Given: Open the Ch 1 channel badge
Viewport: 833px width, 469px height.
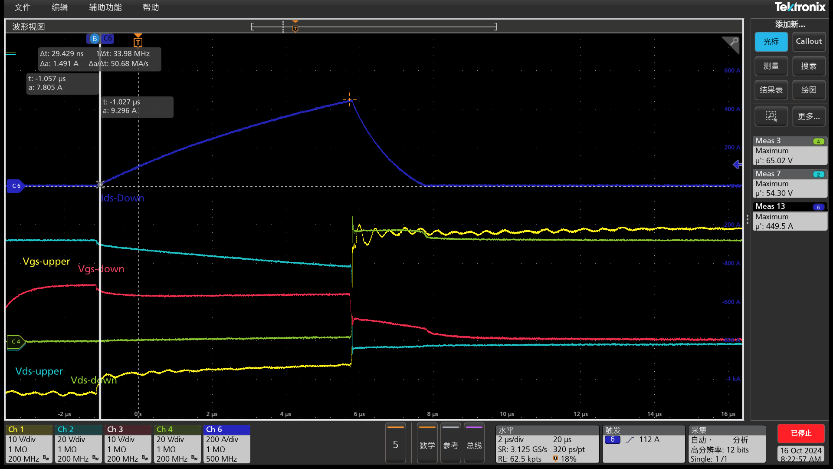Looking at the screenshot, I should [29, 444].
